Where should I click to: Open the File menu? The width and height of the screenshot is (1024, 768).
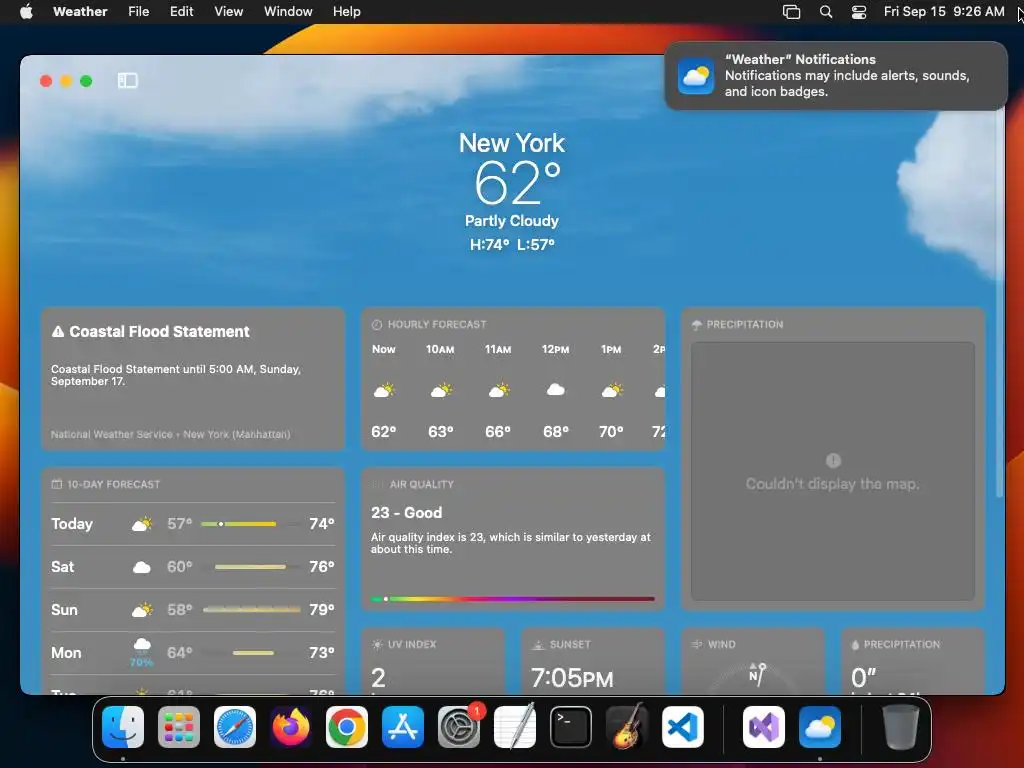(138, 12)
